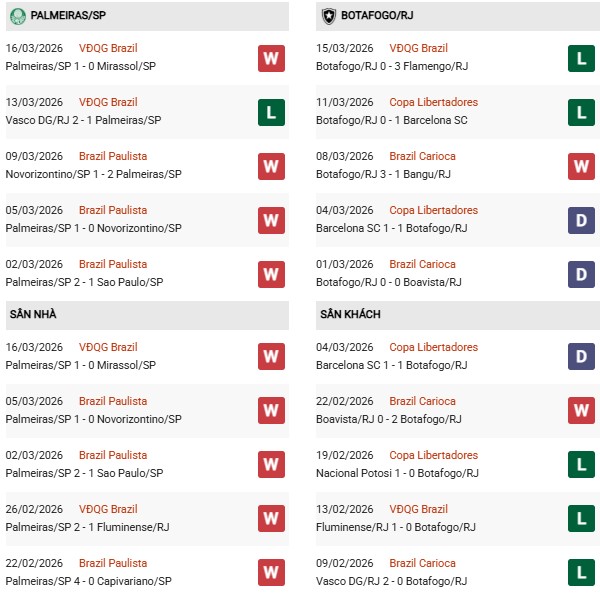Click the D badge for Botafogo 0-0 Boavista

(x=581, y=274)
